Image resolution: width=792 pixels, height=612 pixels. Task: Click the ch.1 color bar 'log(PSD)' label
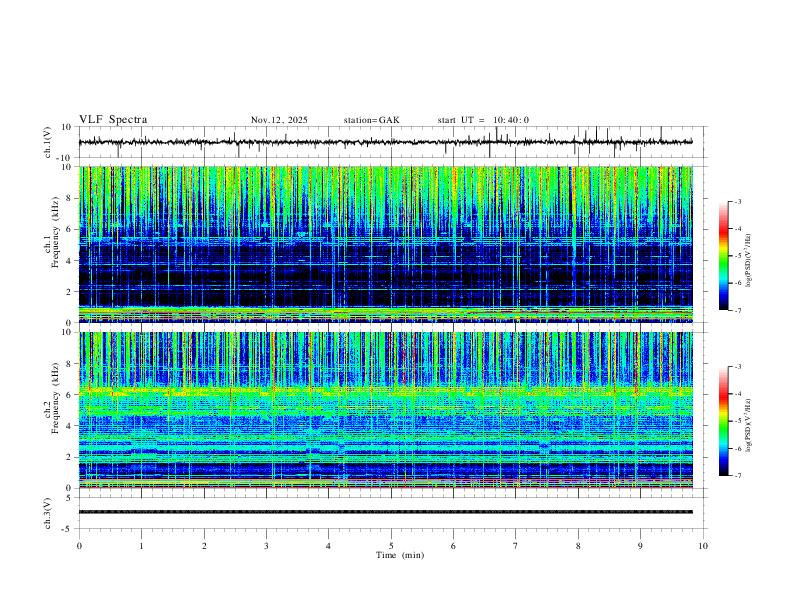(749, 260)
